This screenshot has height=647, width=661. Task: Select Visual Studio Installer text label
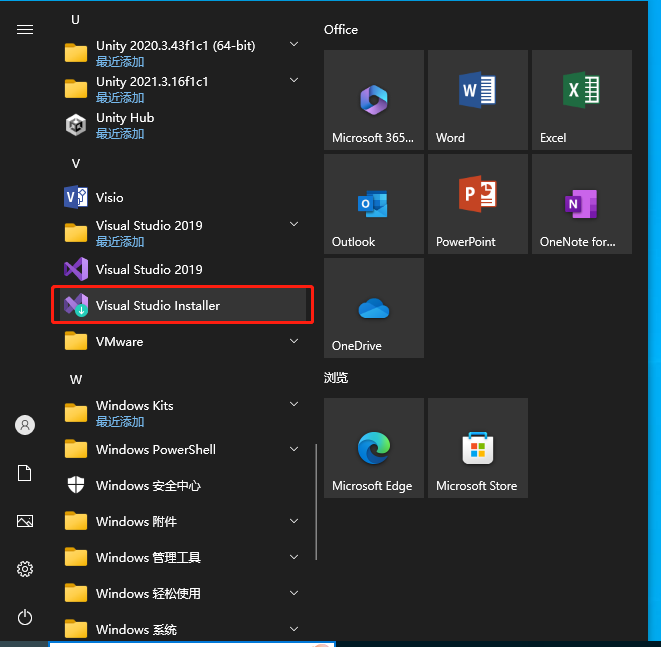tap(158, 305)
